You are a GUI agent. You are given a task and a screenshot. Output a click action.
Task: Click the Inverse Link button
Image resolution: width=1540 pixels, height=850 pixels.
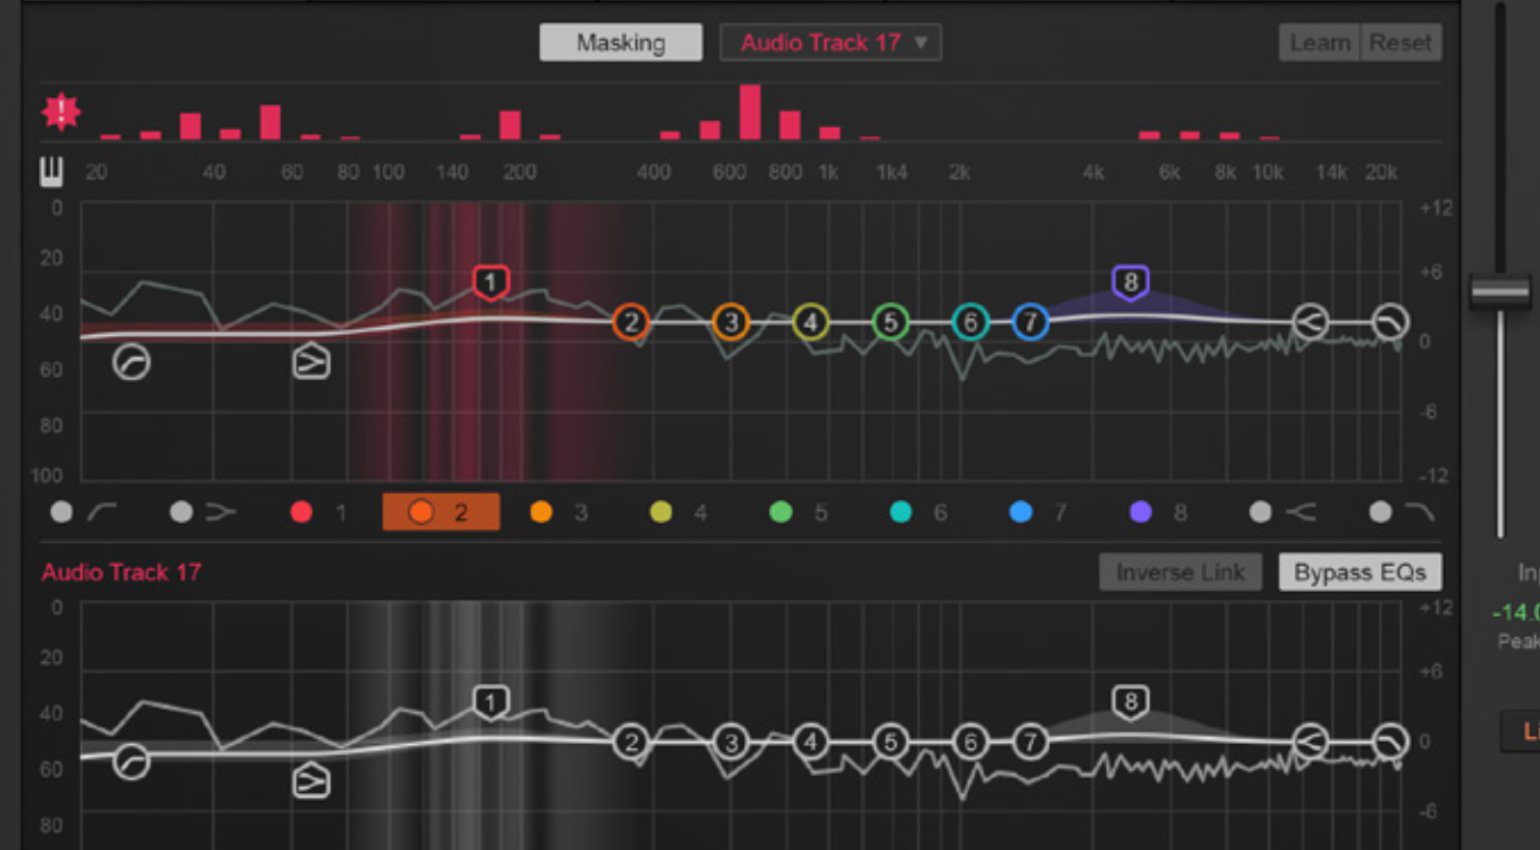coord(1180,572)
